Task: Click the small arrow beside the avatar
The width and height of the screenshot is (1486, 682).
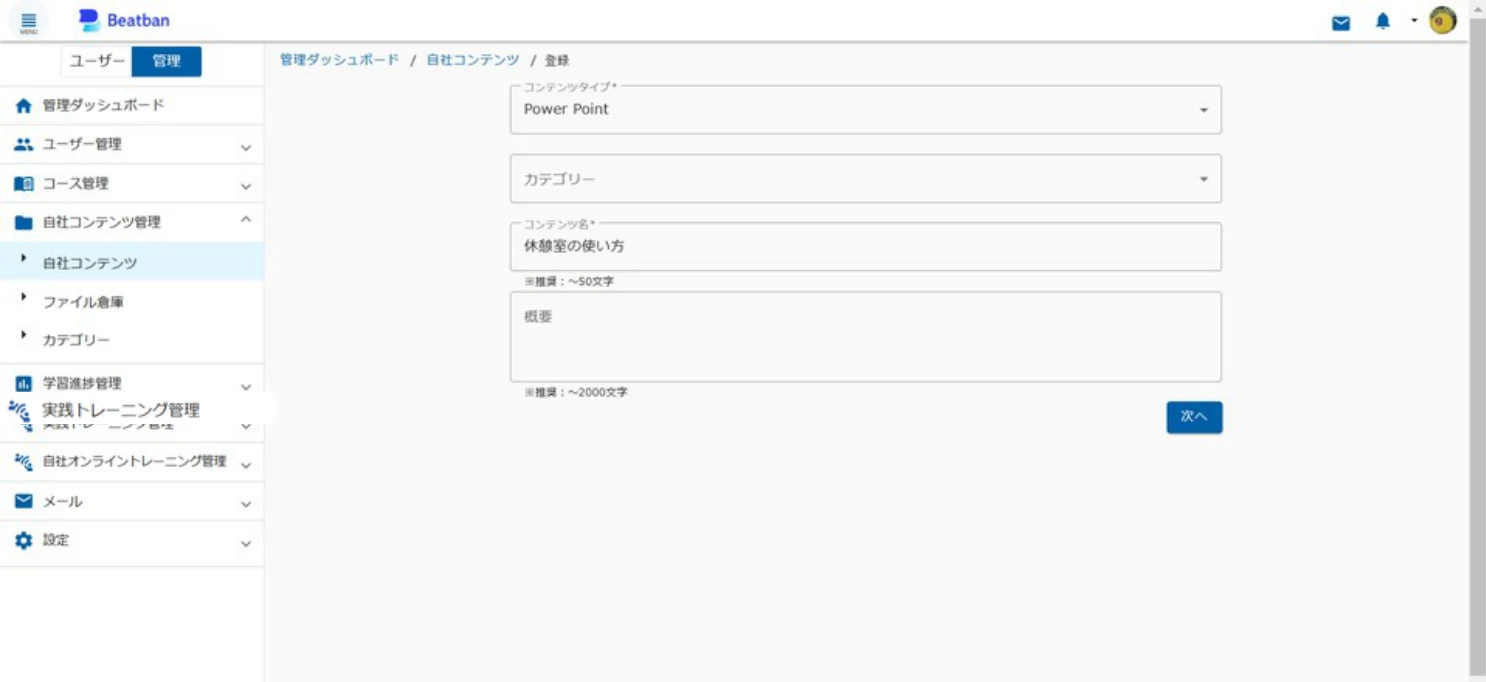Action: 1414,20
